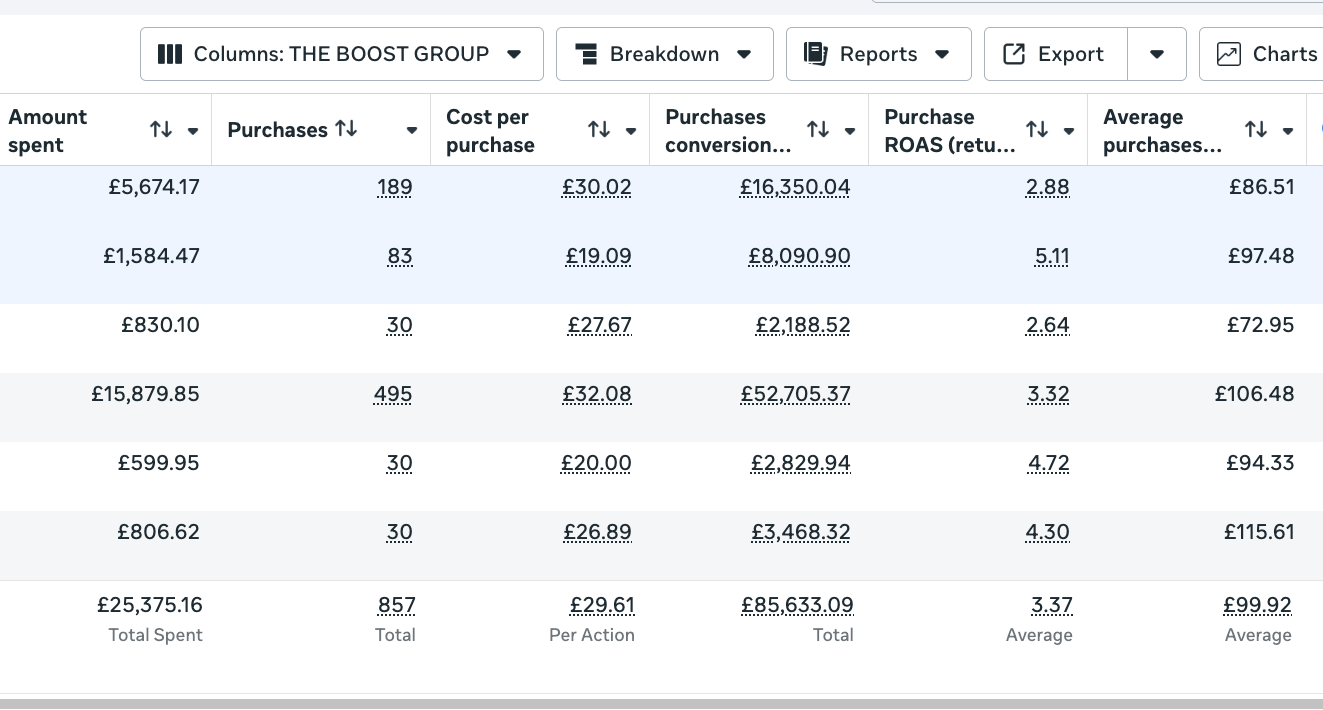Image resolution: width=1323 pixels, height=710 pixels.
Task: Click the Reports document icon
Action: pos(816,54)
